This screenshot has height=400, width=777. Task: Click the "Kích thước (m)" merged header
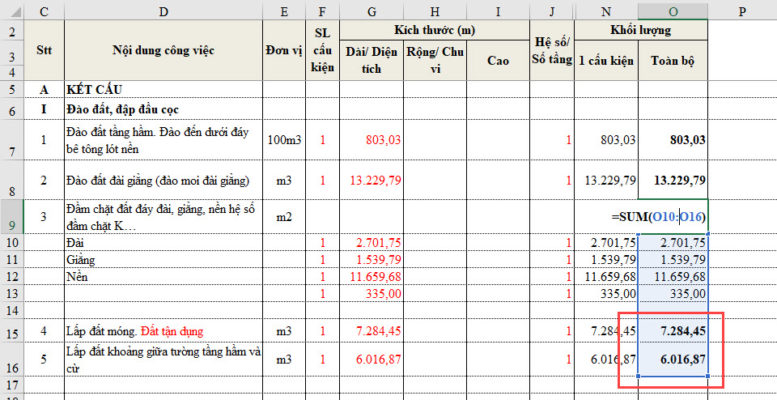(434, 31)
